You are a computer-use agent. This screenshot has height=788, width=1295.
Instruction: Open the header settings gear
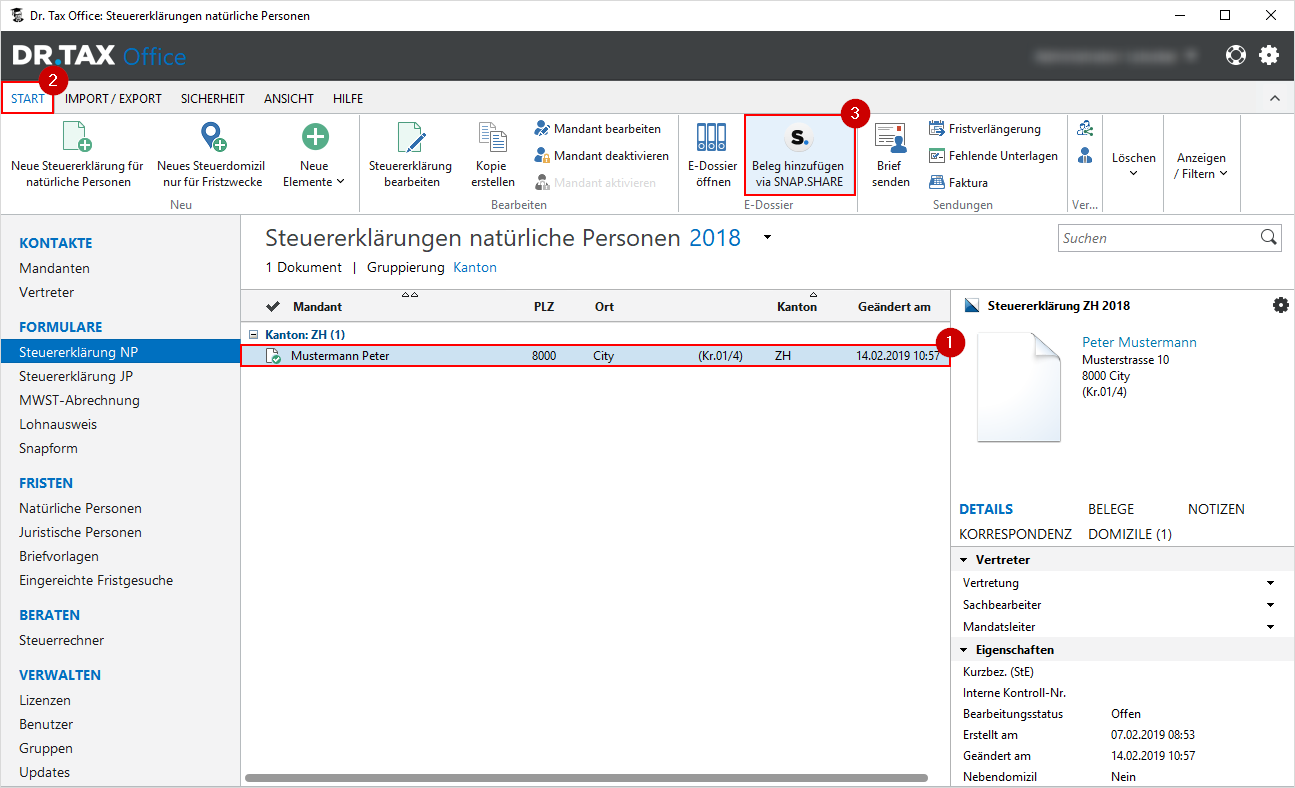tap(1269, 55)
